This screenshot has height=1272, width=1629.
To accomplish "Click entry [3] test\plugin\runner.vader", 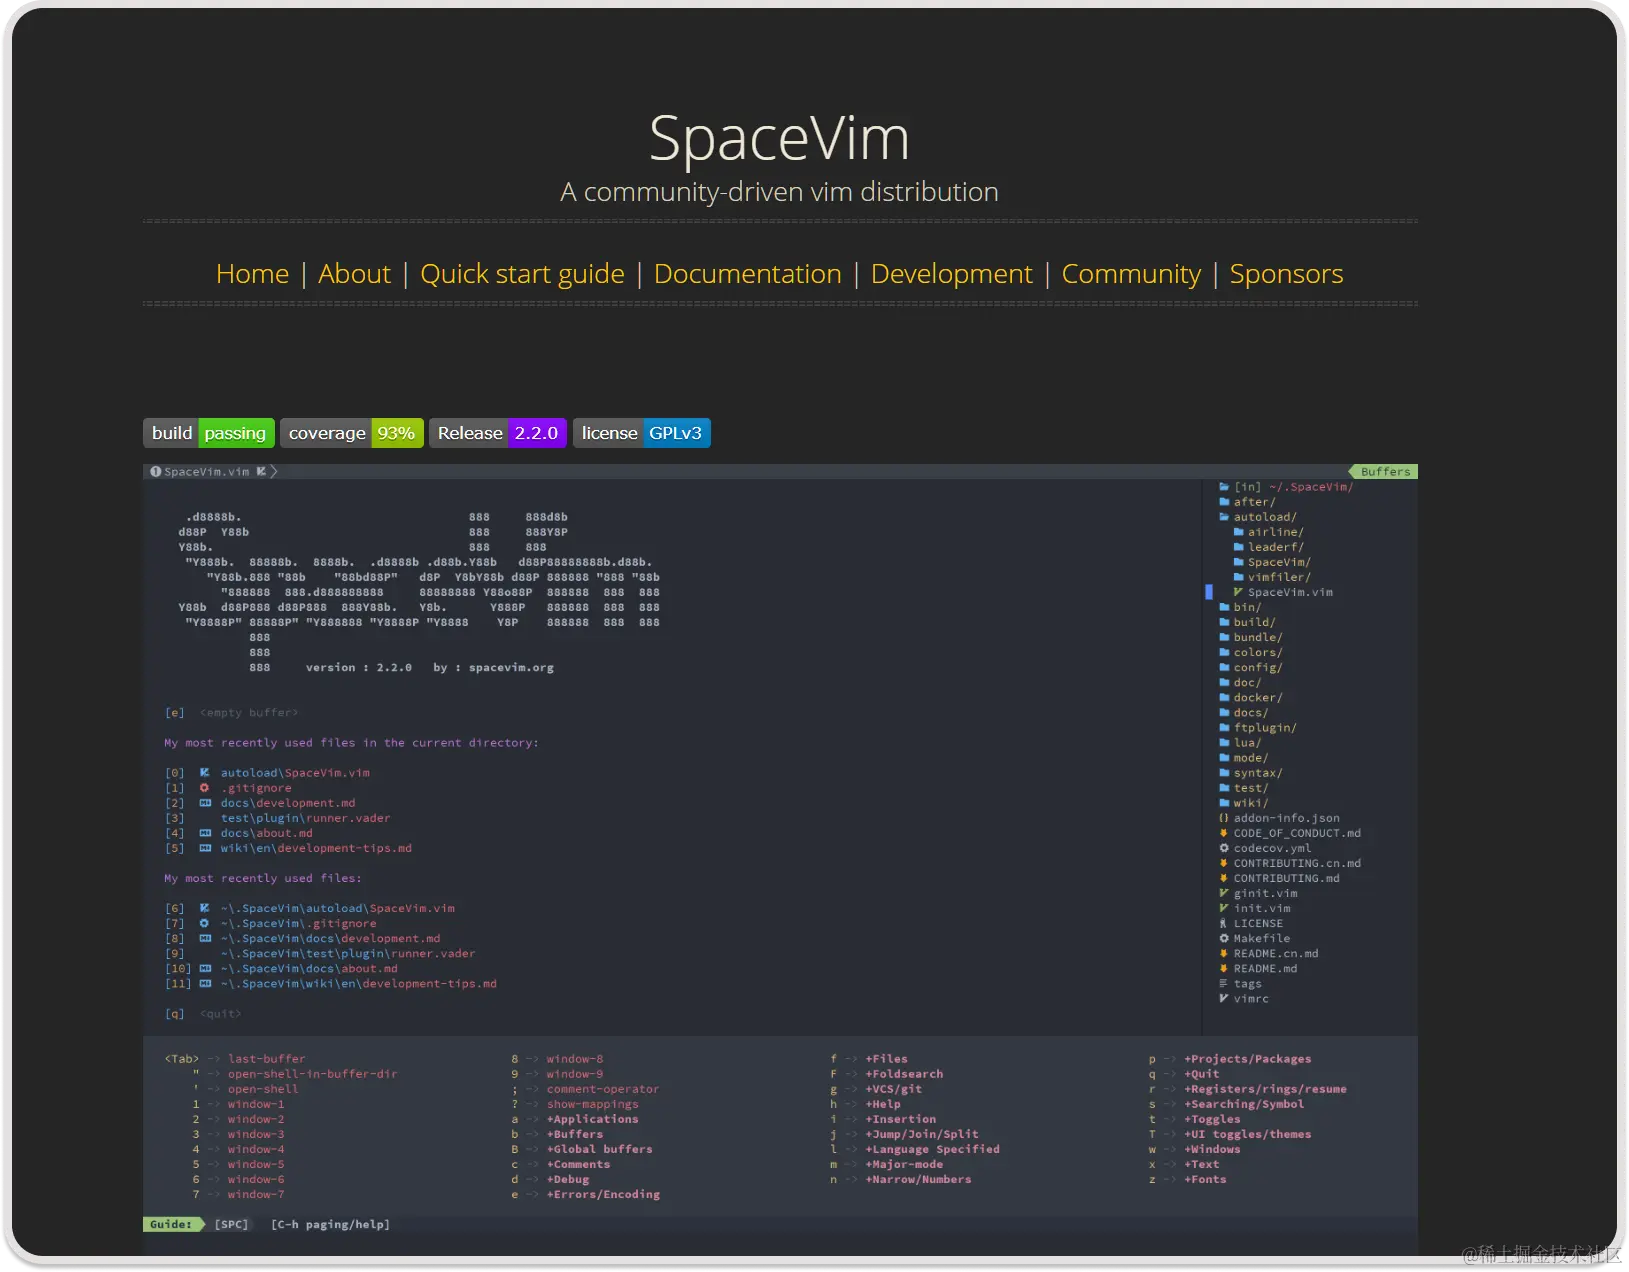I will [277, 818].
